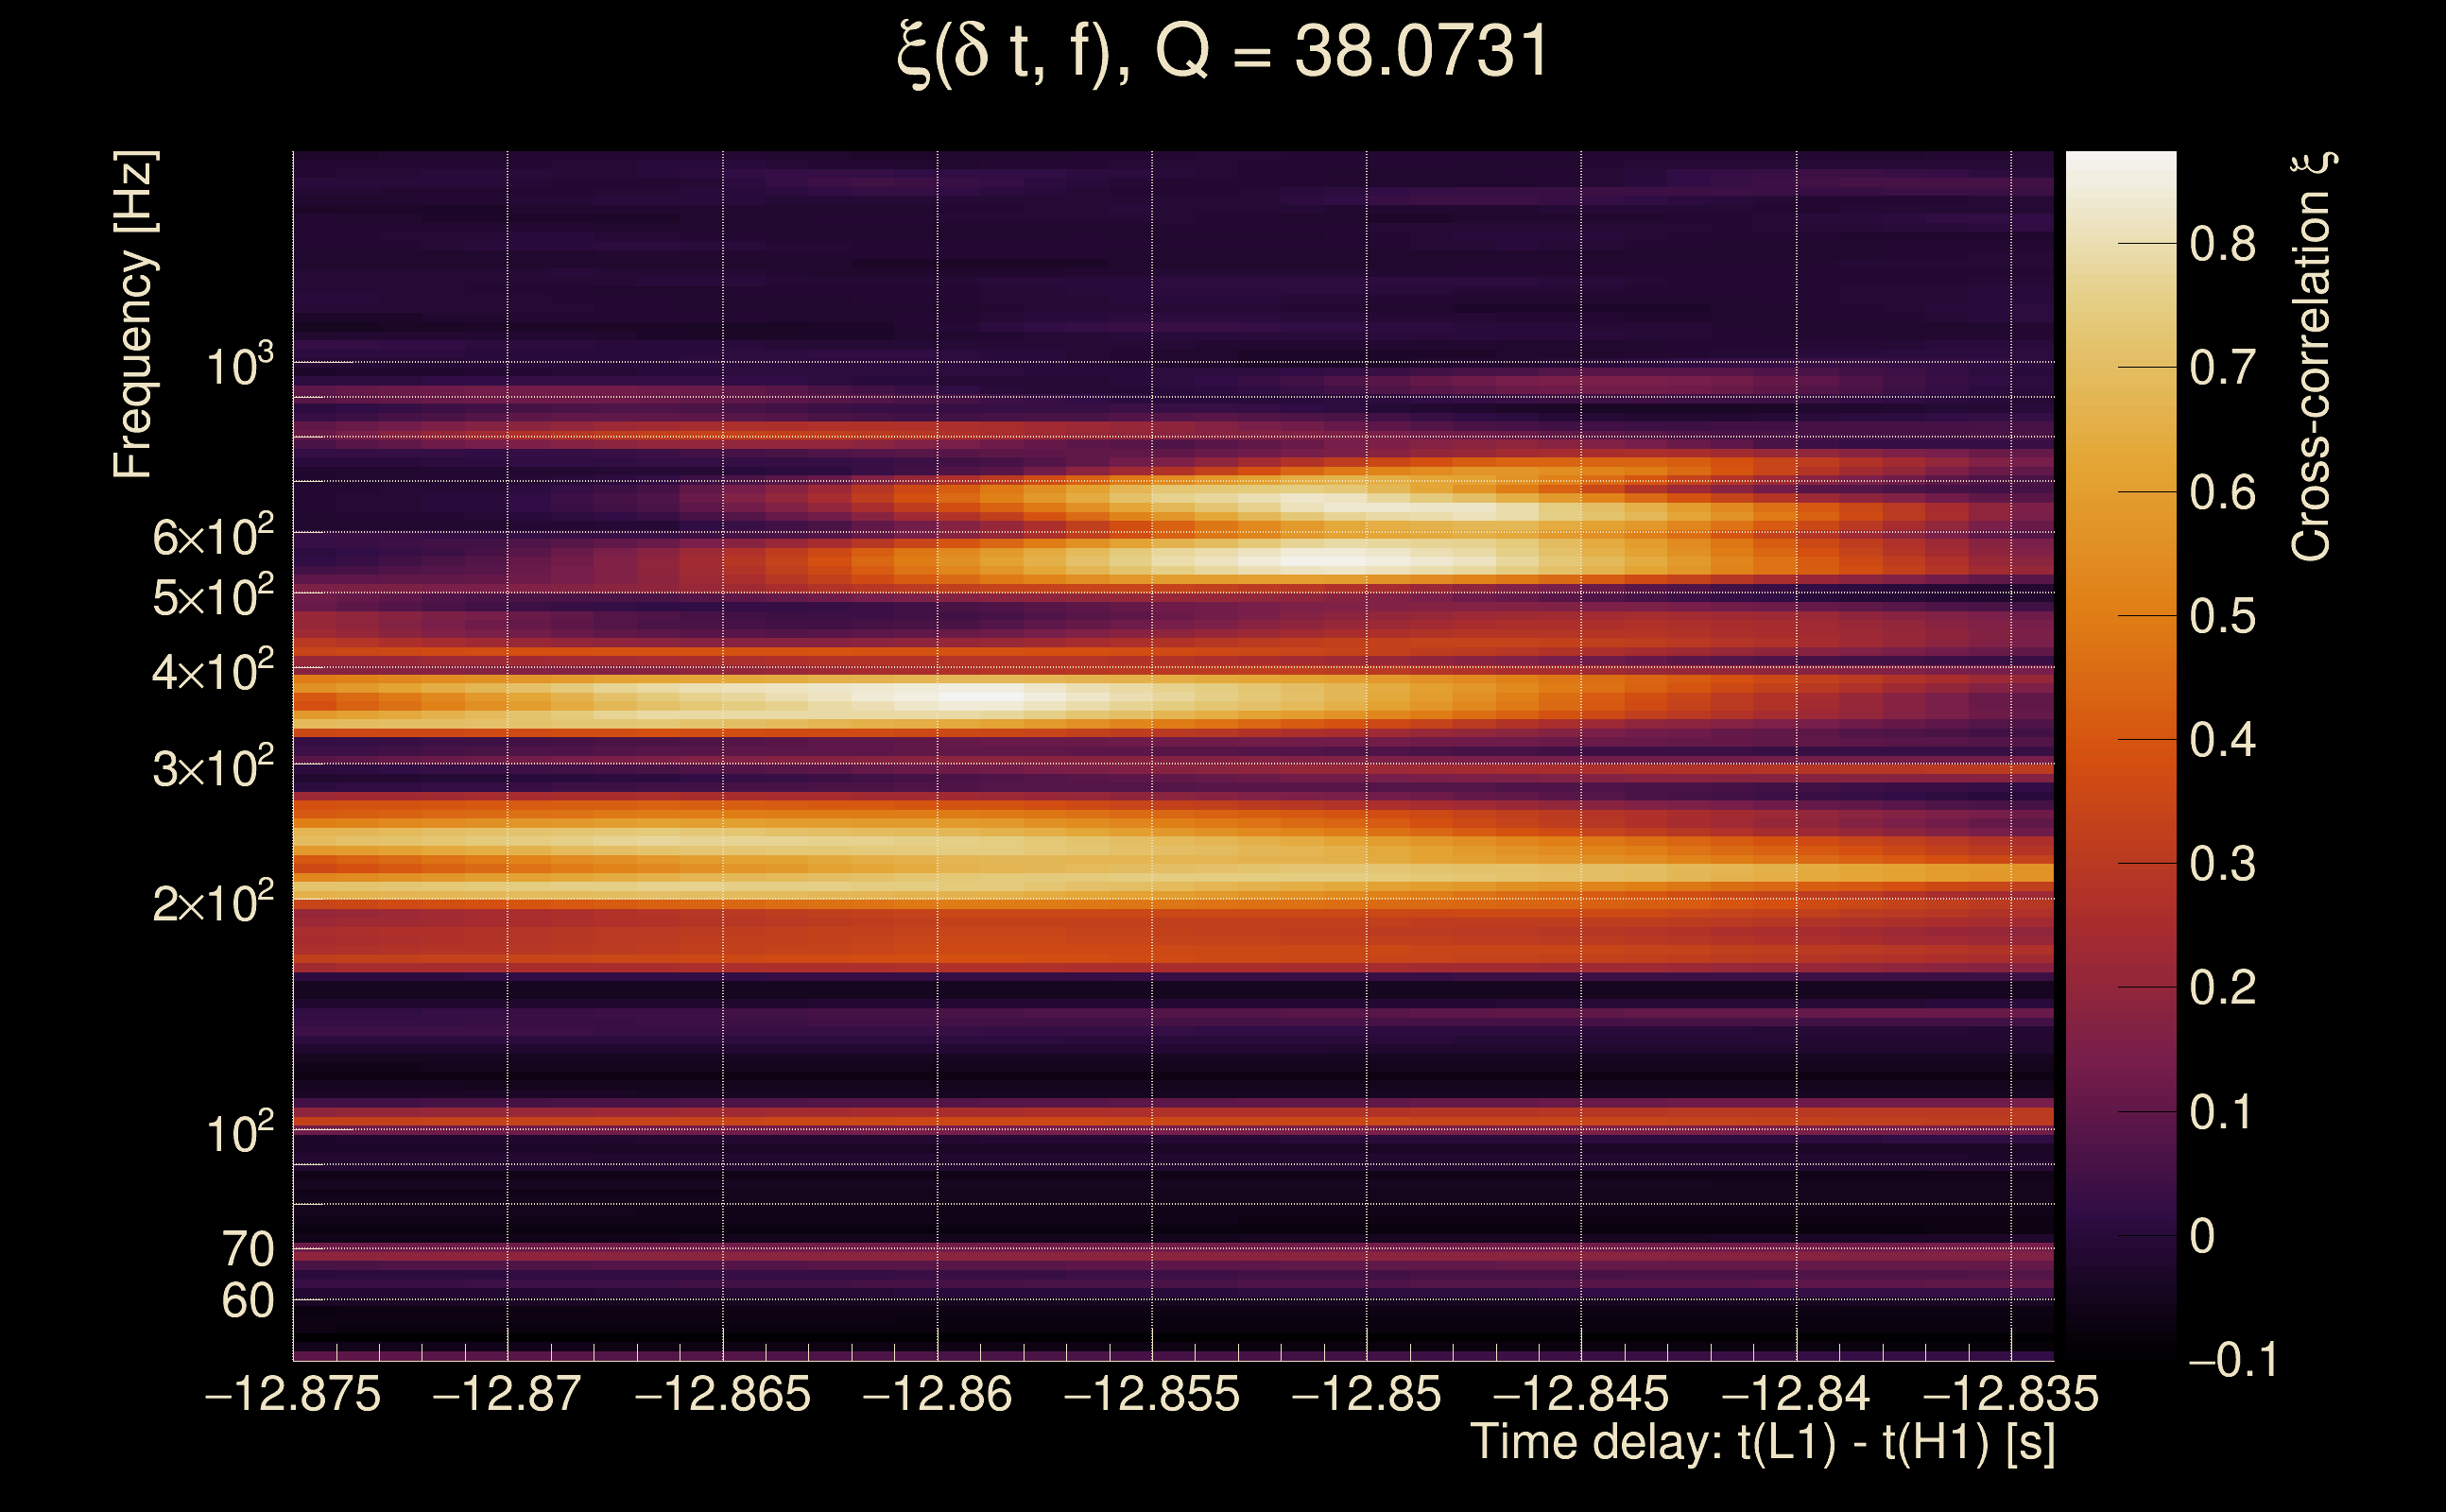Click the 0 tick label on the colorbar
This screenshot has width=2446, height=1512.
[2202, 1237]
